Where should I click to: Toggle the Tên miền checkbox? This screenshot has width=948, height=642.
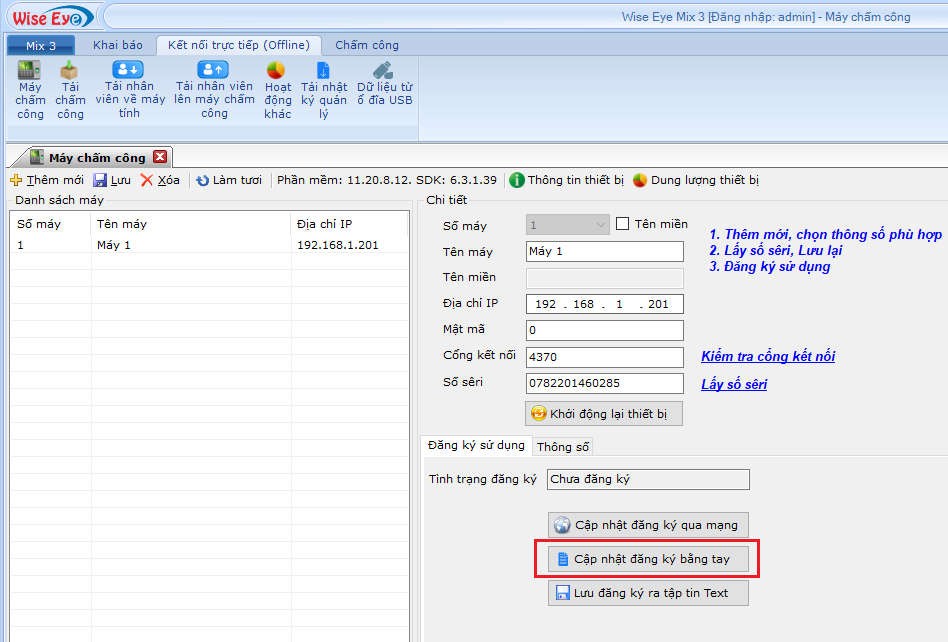coord(622,224)
